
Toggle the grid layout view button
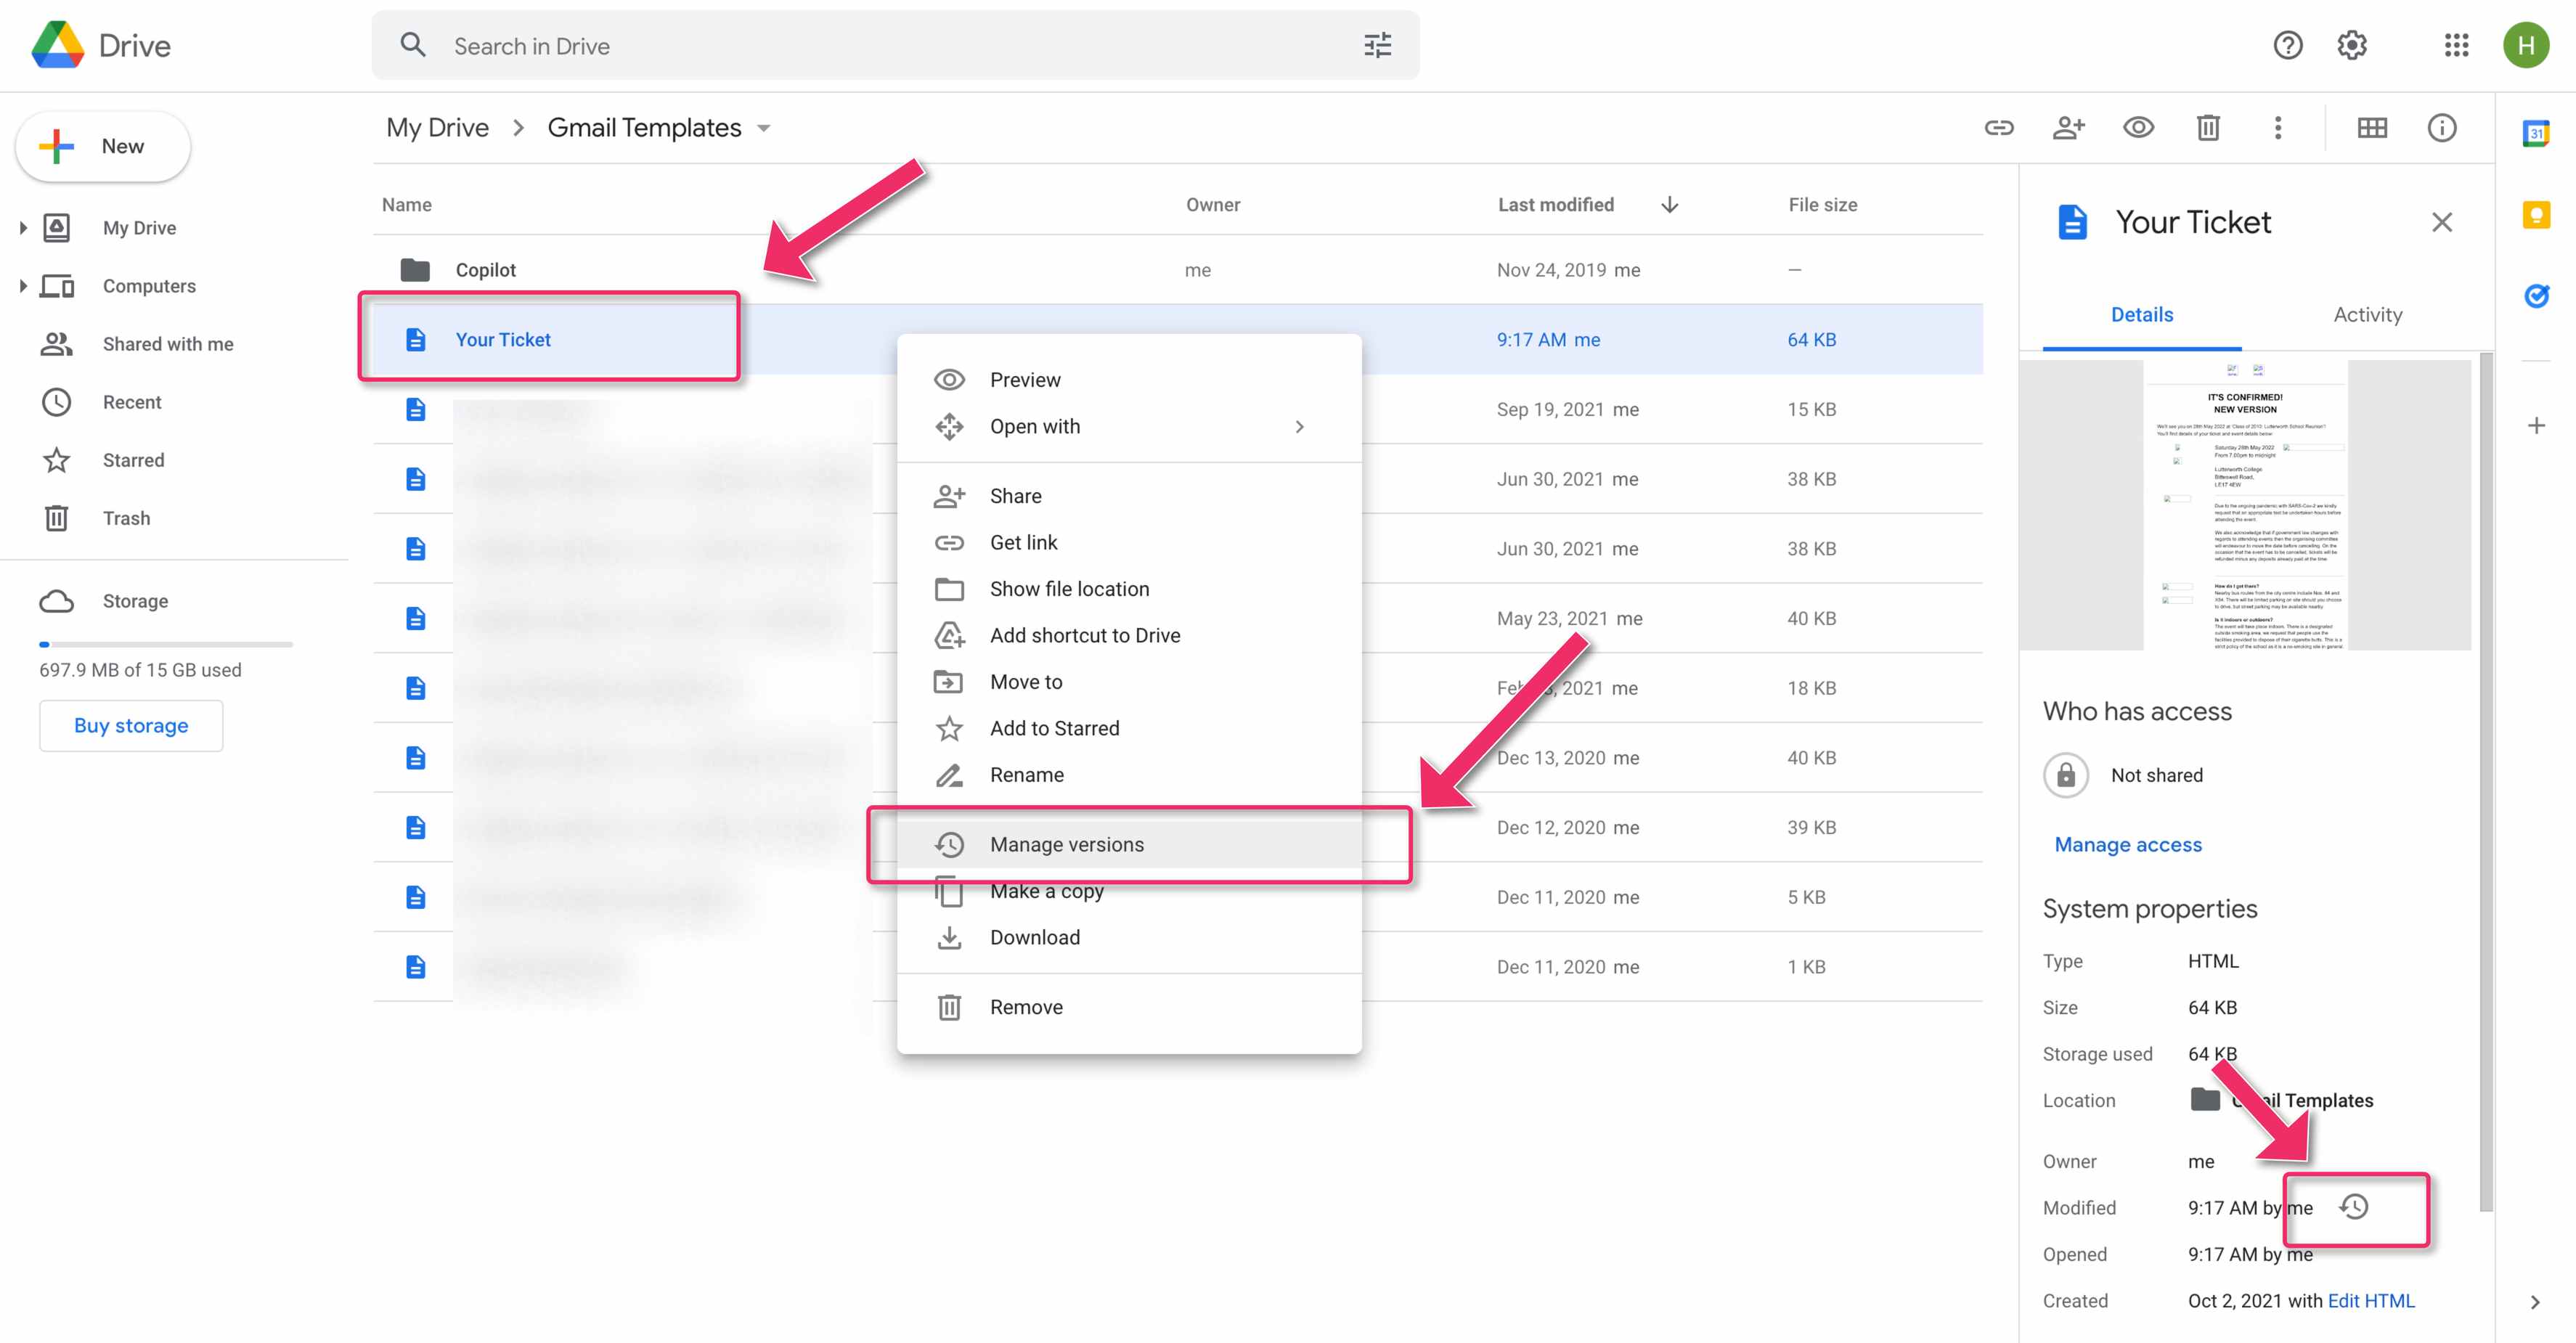tap(2372, 128)
